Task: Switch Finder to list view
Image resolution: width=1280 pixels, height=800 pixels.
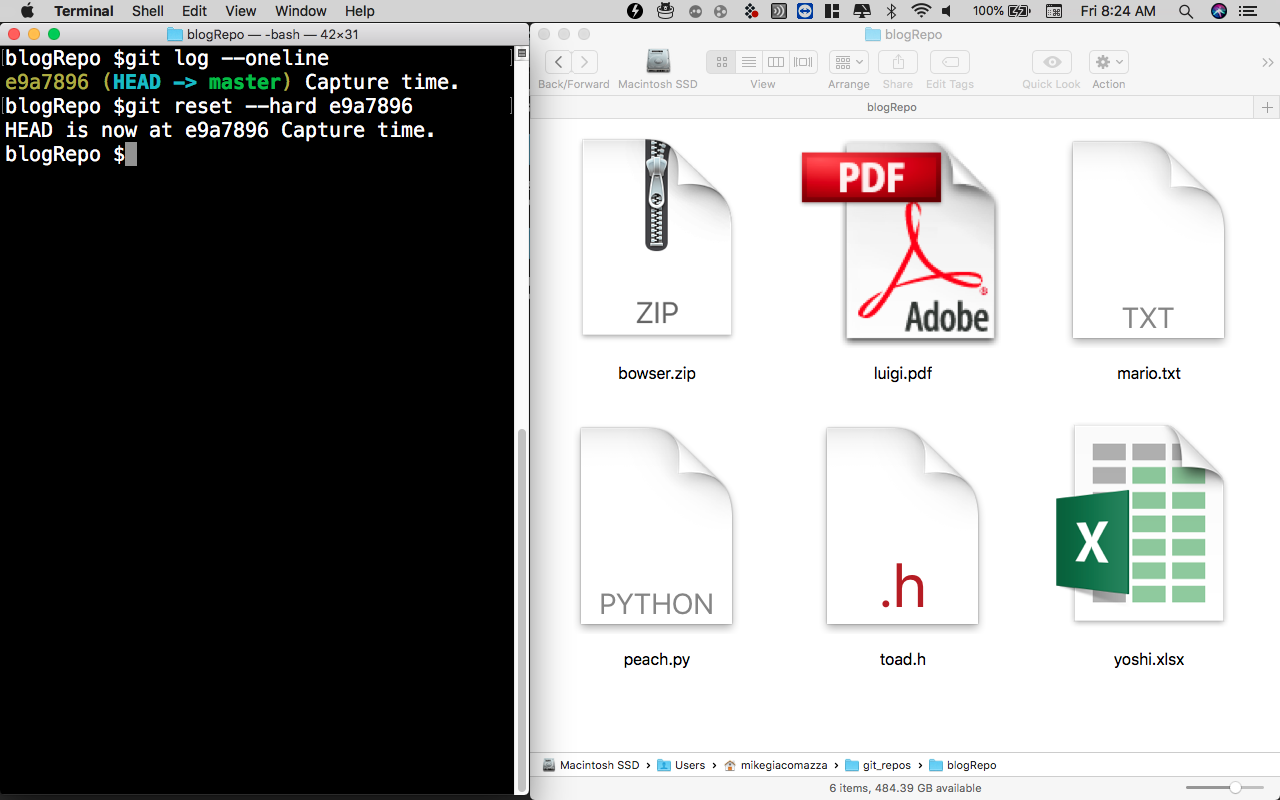Action: 748,62
